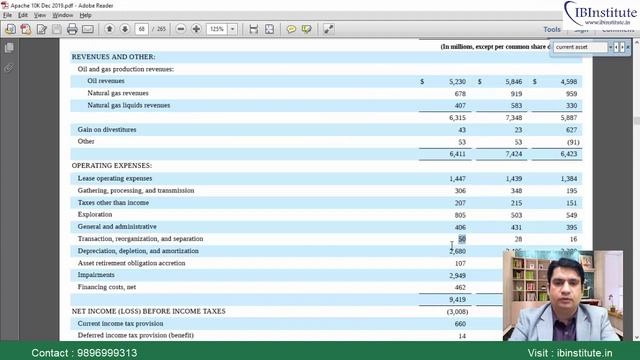Open the Help menu
Image resolution: width=640 pixels, height=360 pixels.
coord(85,15)
